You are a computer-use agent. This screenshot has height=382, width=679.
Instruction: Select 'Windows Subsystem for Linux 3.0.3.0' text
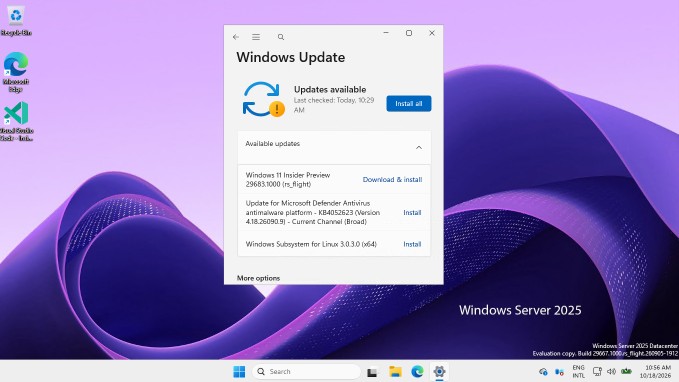[311, 244]
